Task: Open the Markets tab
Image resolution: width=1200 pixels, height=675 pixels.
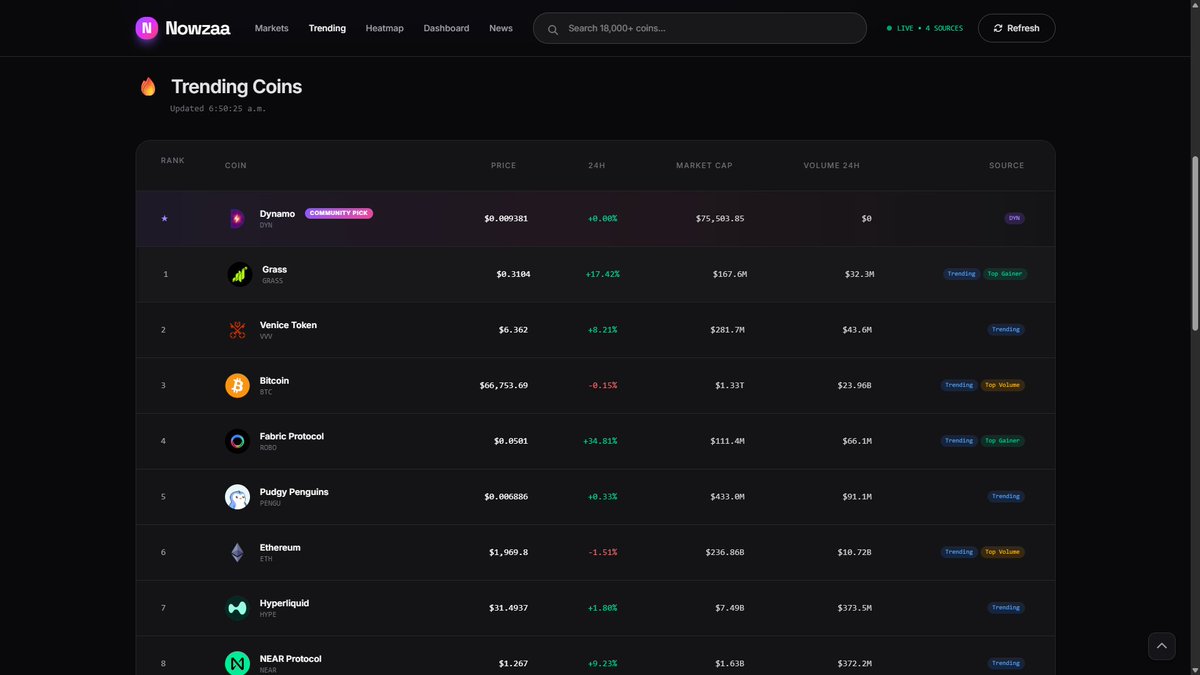Action: (272, 28)
